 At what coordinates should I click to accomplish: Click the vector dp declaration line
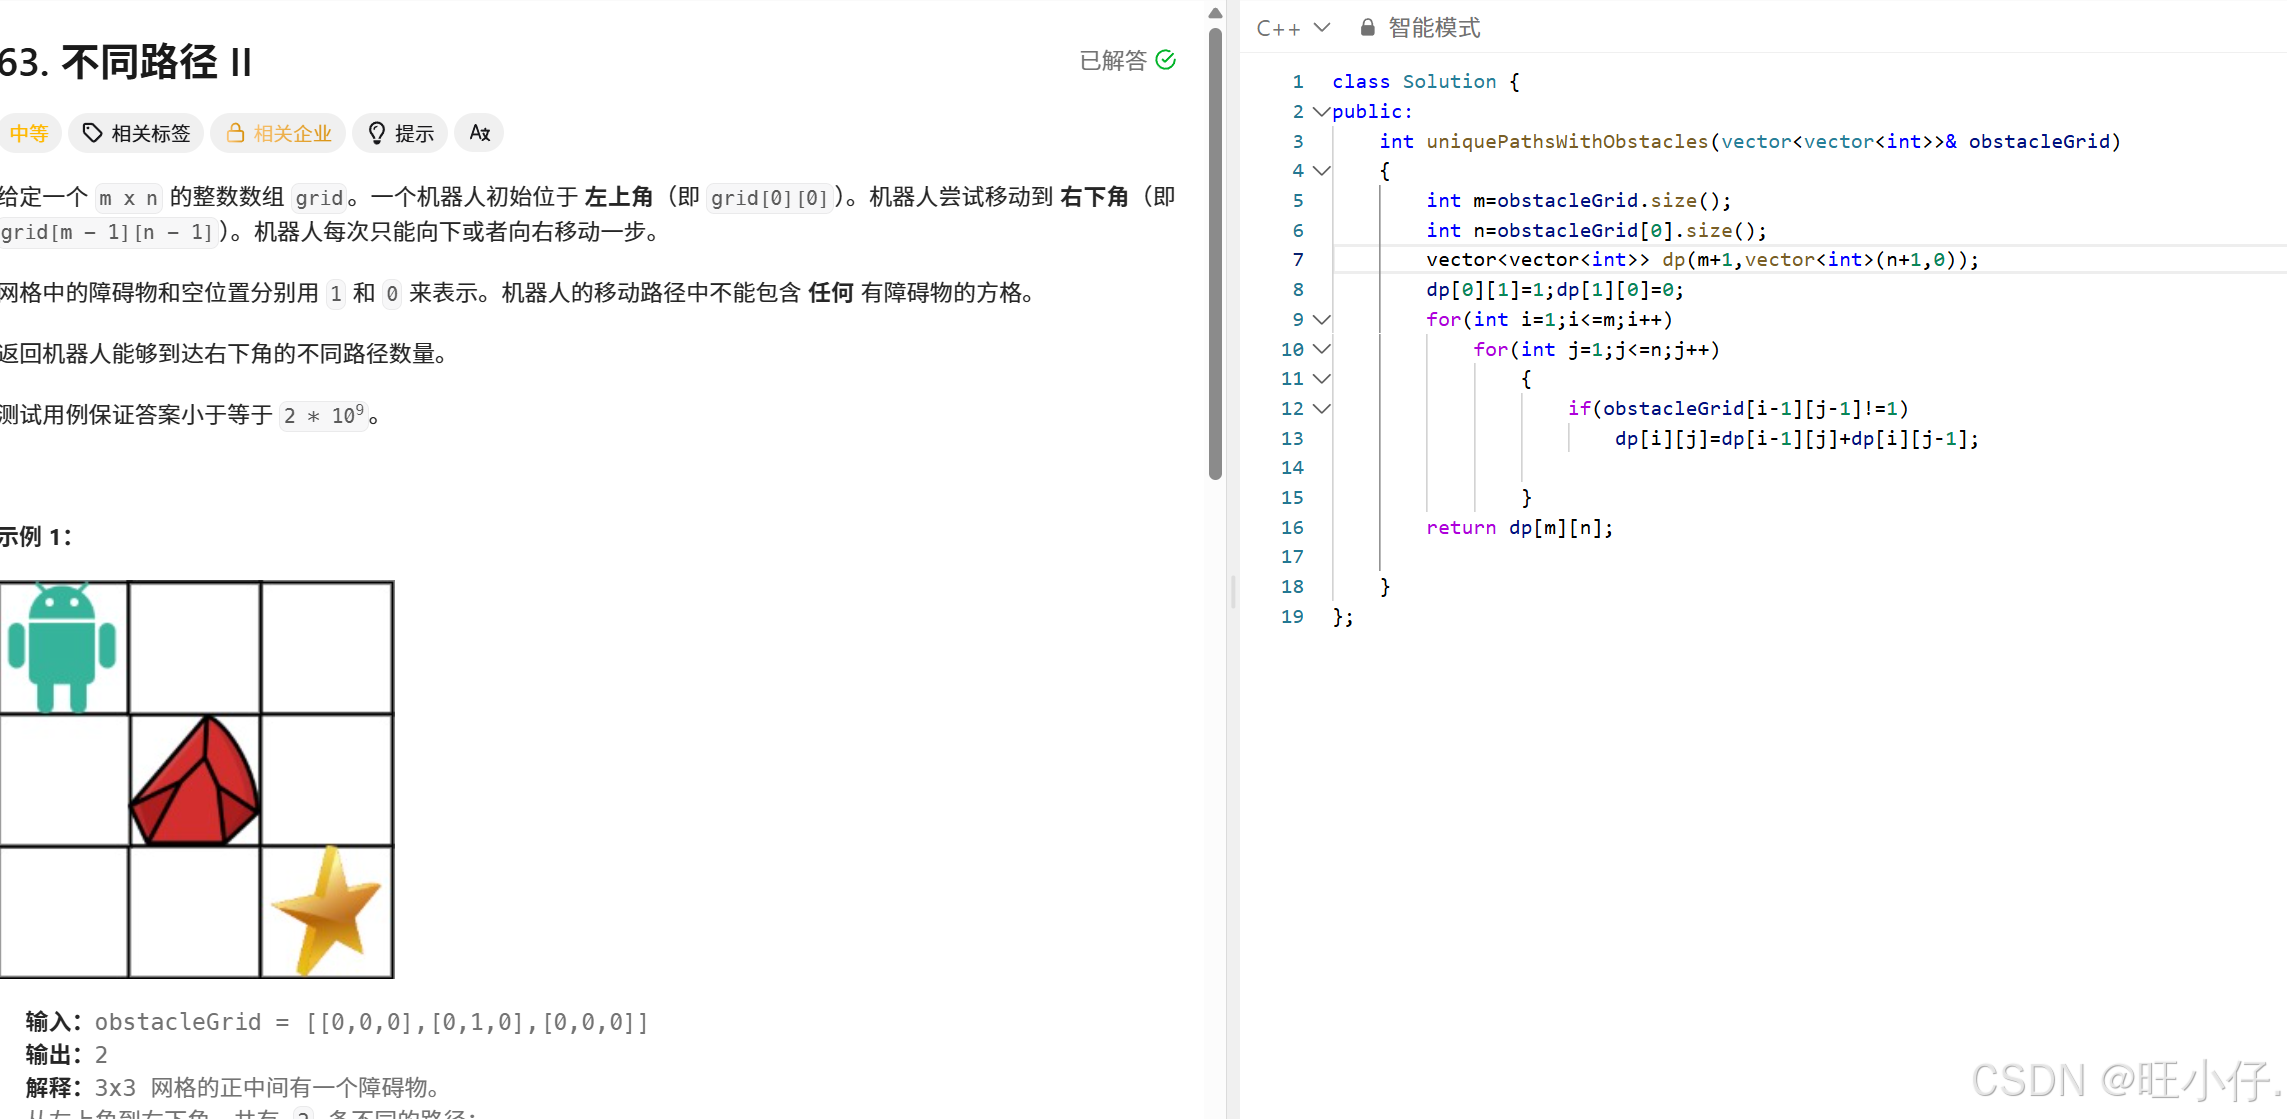[x=1702, y=260]
